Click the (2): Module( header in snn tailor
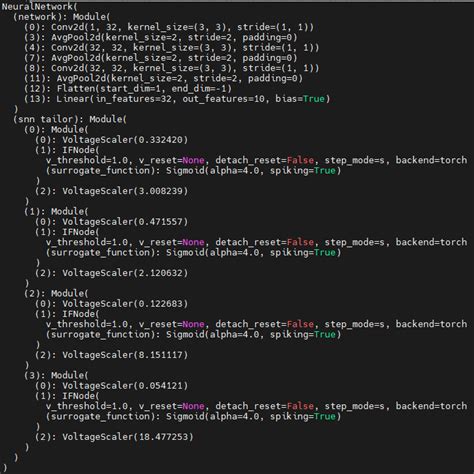This screenshot has width=474, height=474. click(56, 293)
